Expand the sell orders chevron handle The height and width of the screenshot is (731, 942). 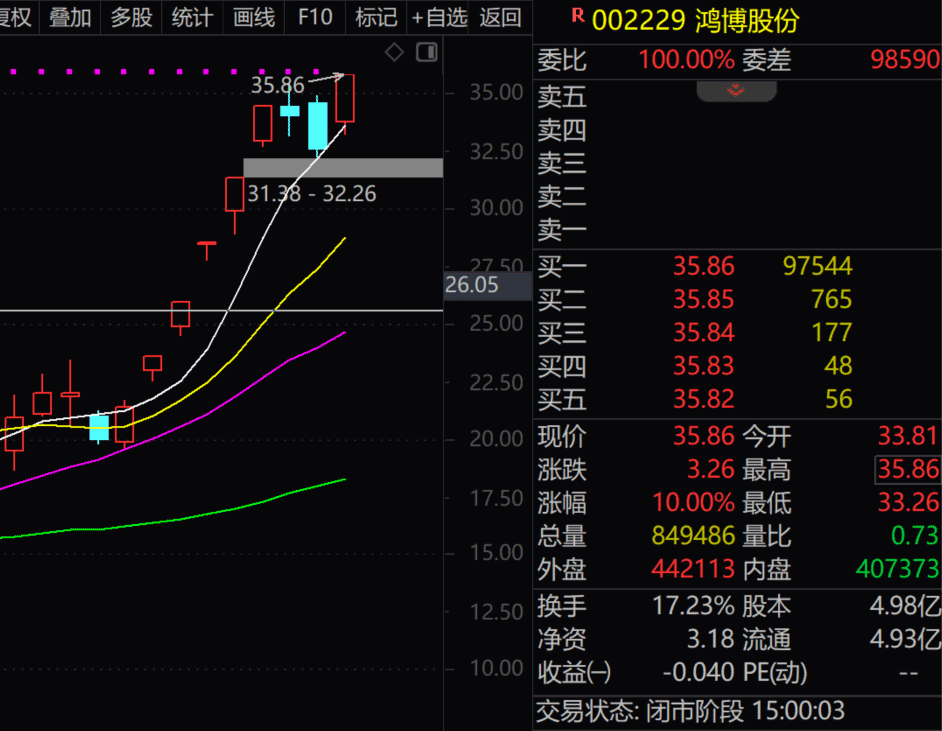pos(736,91)
